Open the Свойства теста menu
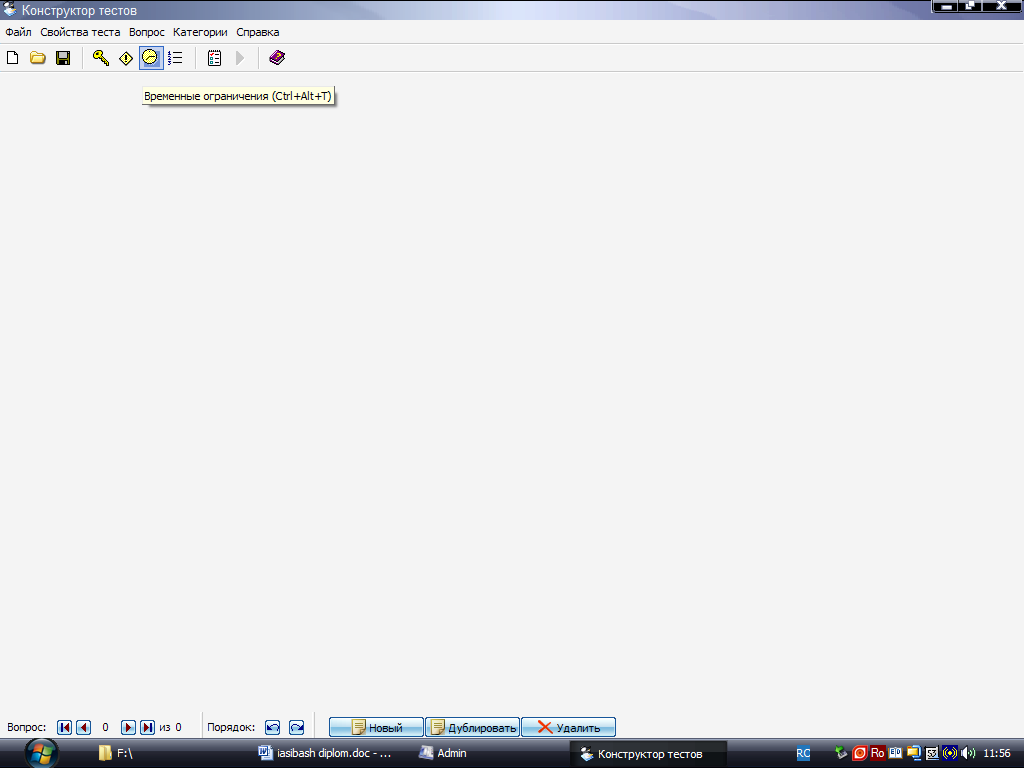The width and height of the screenshot is (1024, 768). pos(80,32)
